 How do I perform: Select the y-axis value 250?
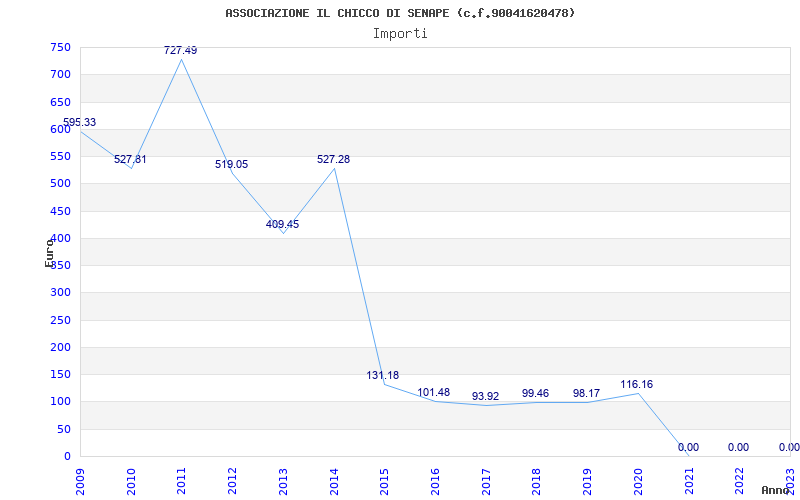tap(60, 320)
